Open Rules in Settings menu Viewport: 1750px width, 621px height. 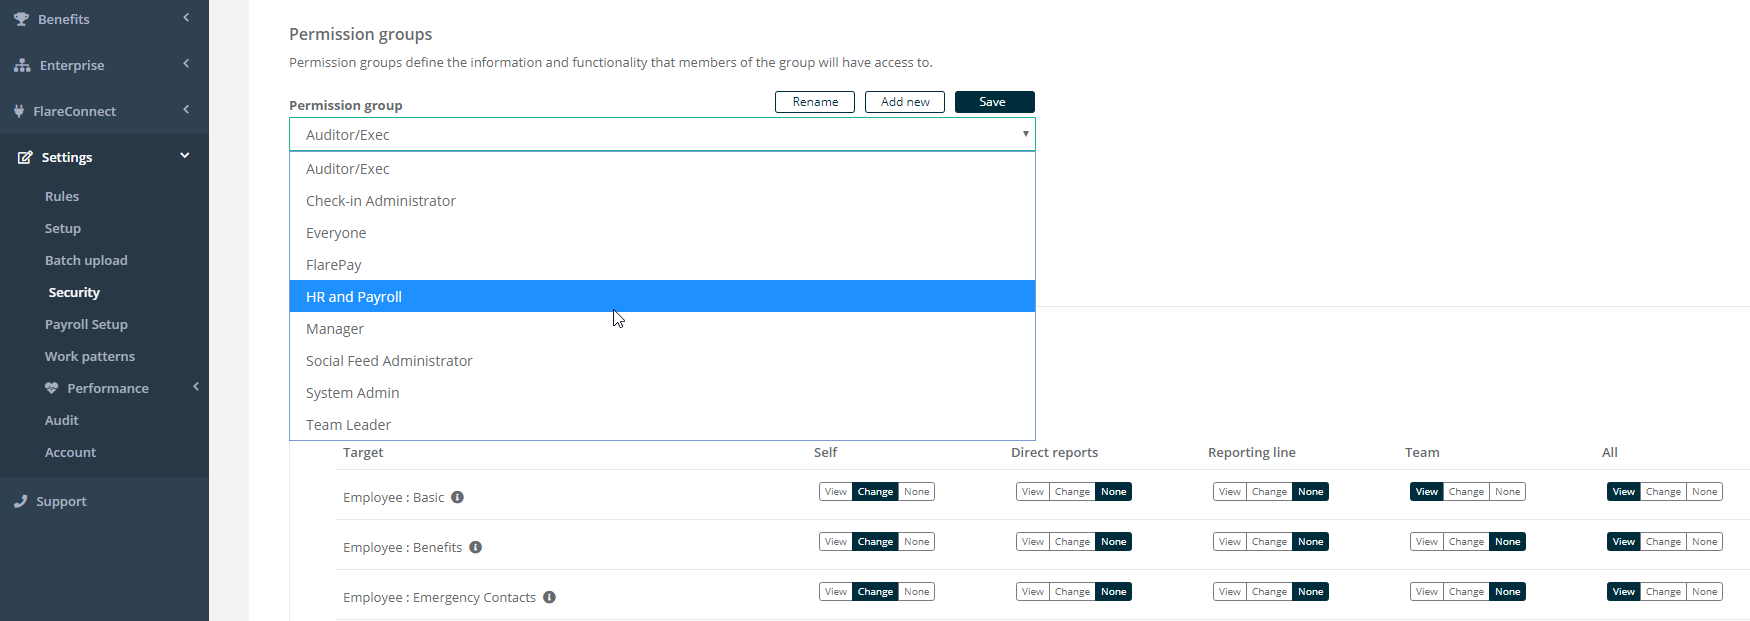(x=62, y=197)
